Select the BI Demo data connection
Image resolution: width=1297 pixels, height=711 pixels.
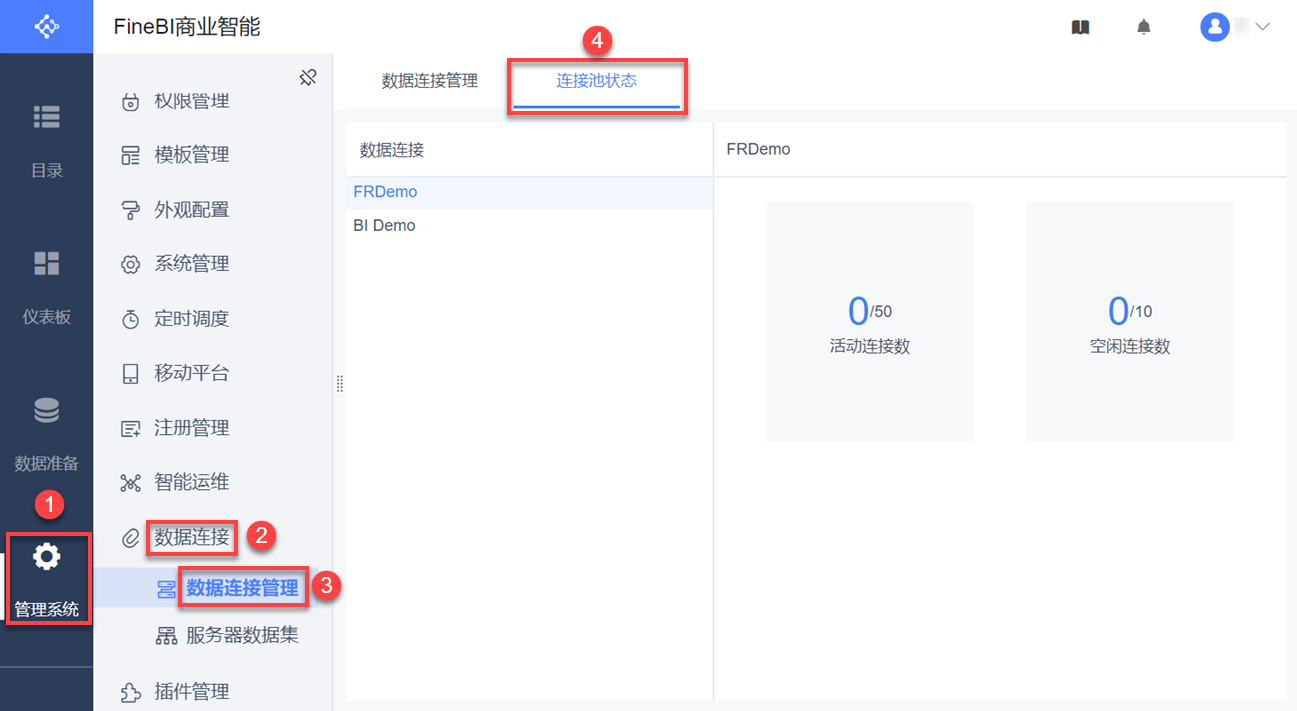click(385, 226)
